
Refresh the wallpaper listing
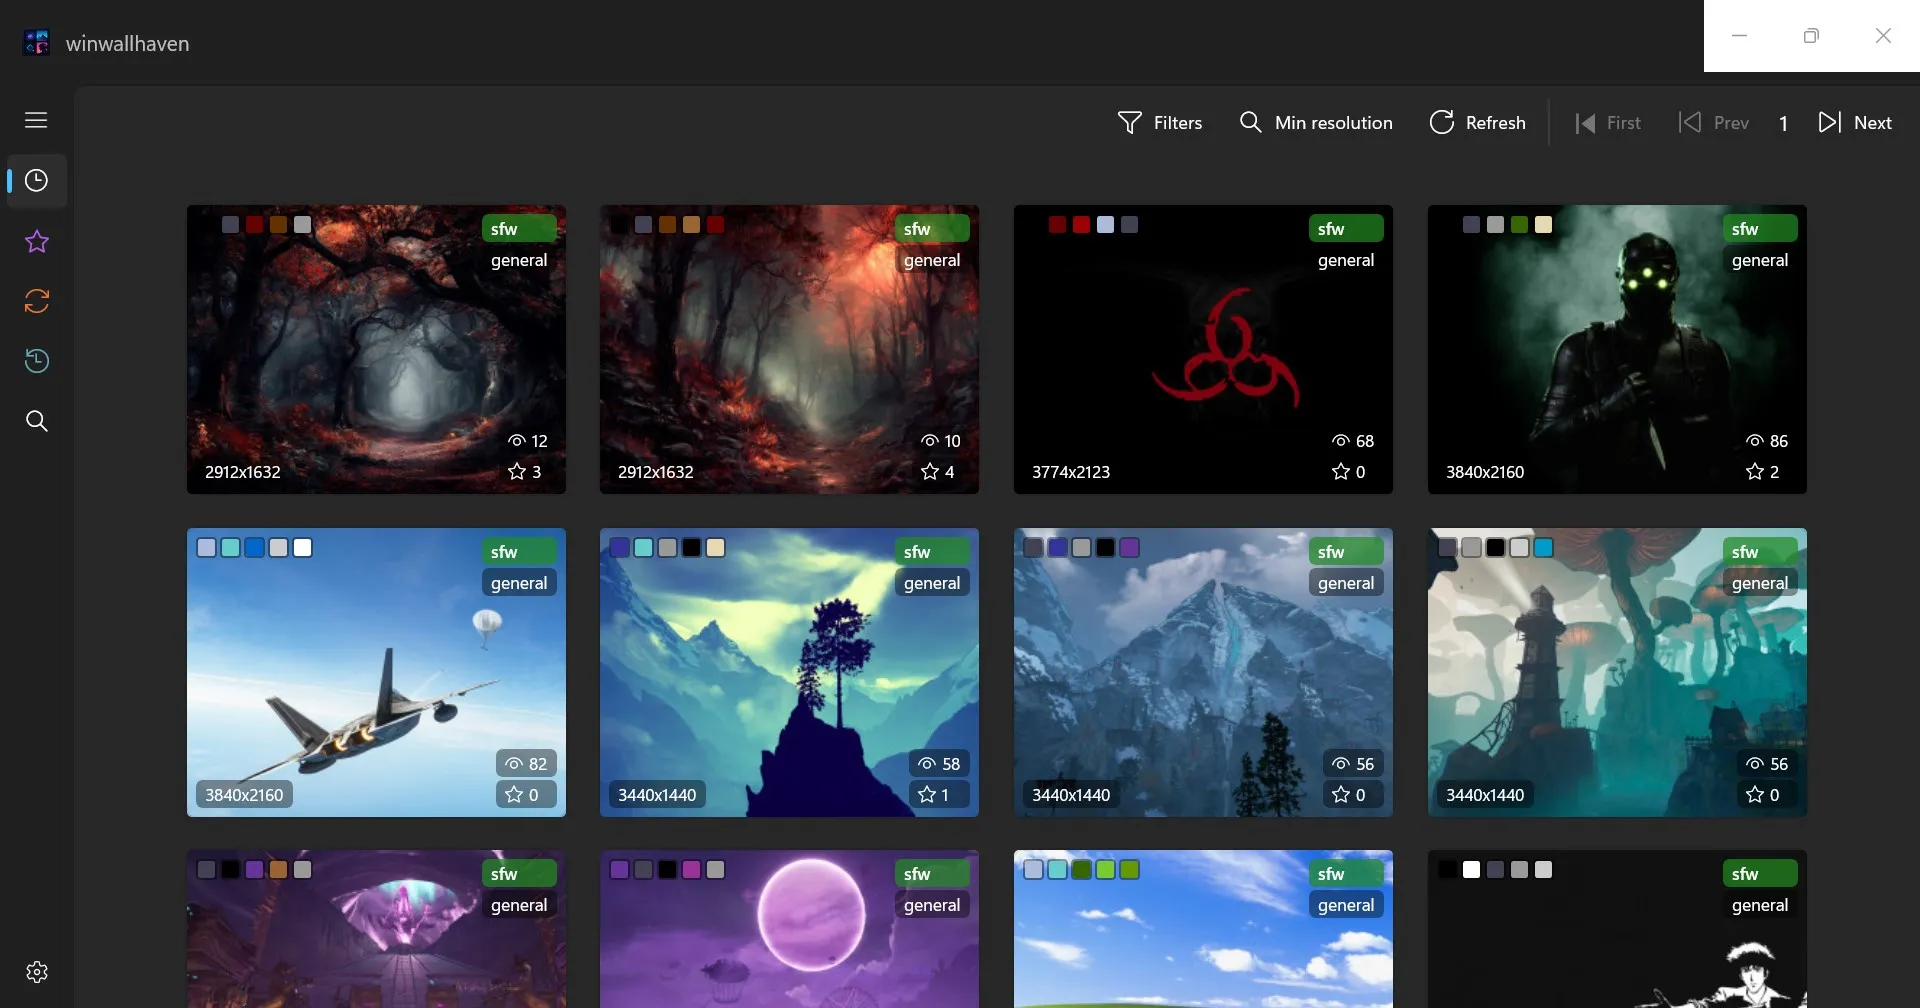coord(1478,122)
